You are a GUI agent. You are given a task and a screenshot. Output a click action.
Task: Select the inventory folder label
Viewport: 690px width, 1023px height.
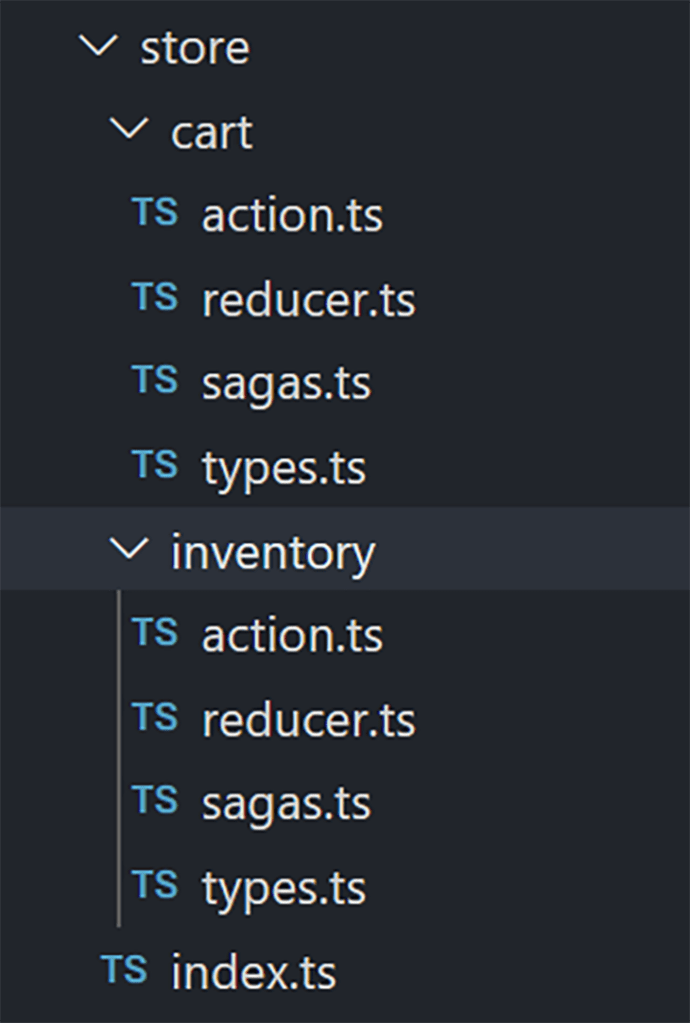pos(273,553)
